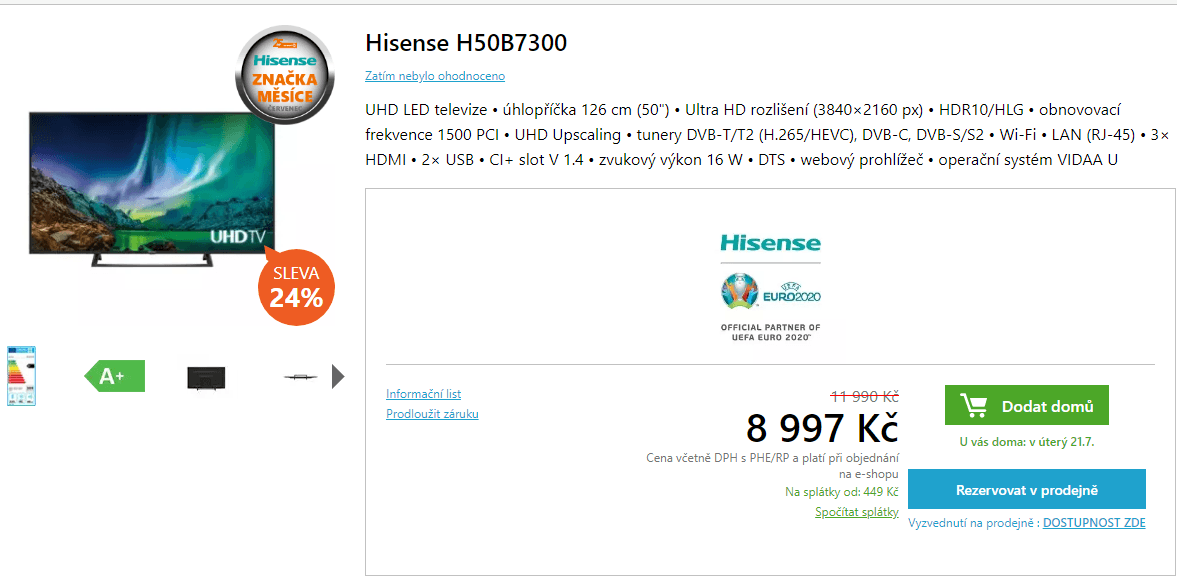
Task: Click the 8 997 Kč price
Action: [822, 429]
